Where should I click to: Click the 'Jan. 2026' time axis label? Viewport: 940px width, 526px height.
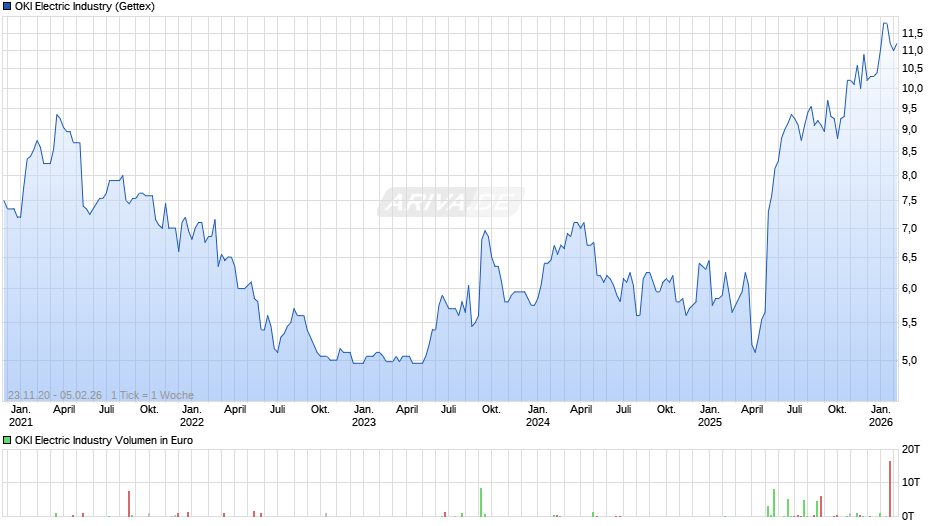pos(881,416)
